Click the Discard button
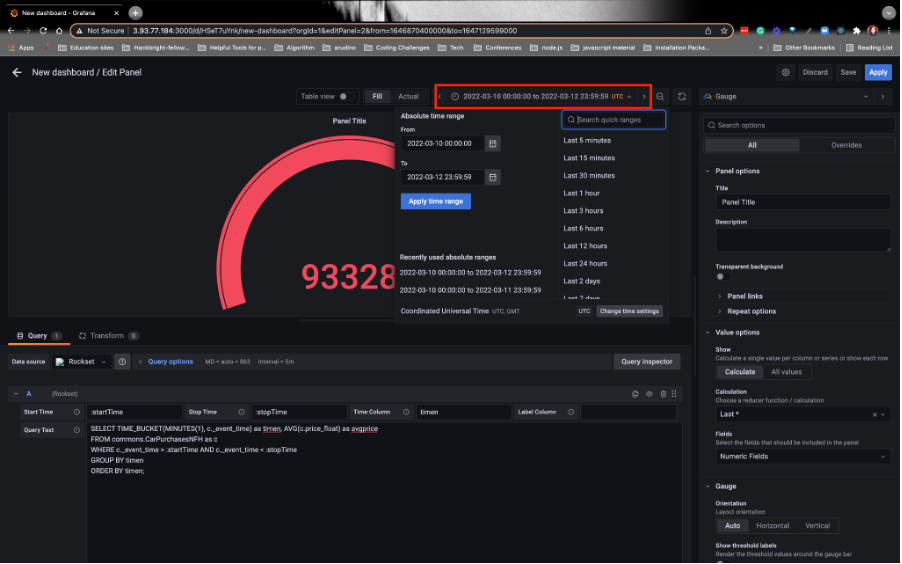The width and height of the screenshot is (902, 564). (x=815, y=73)
